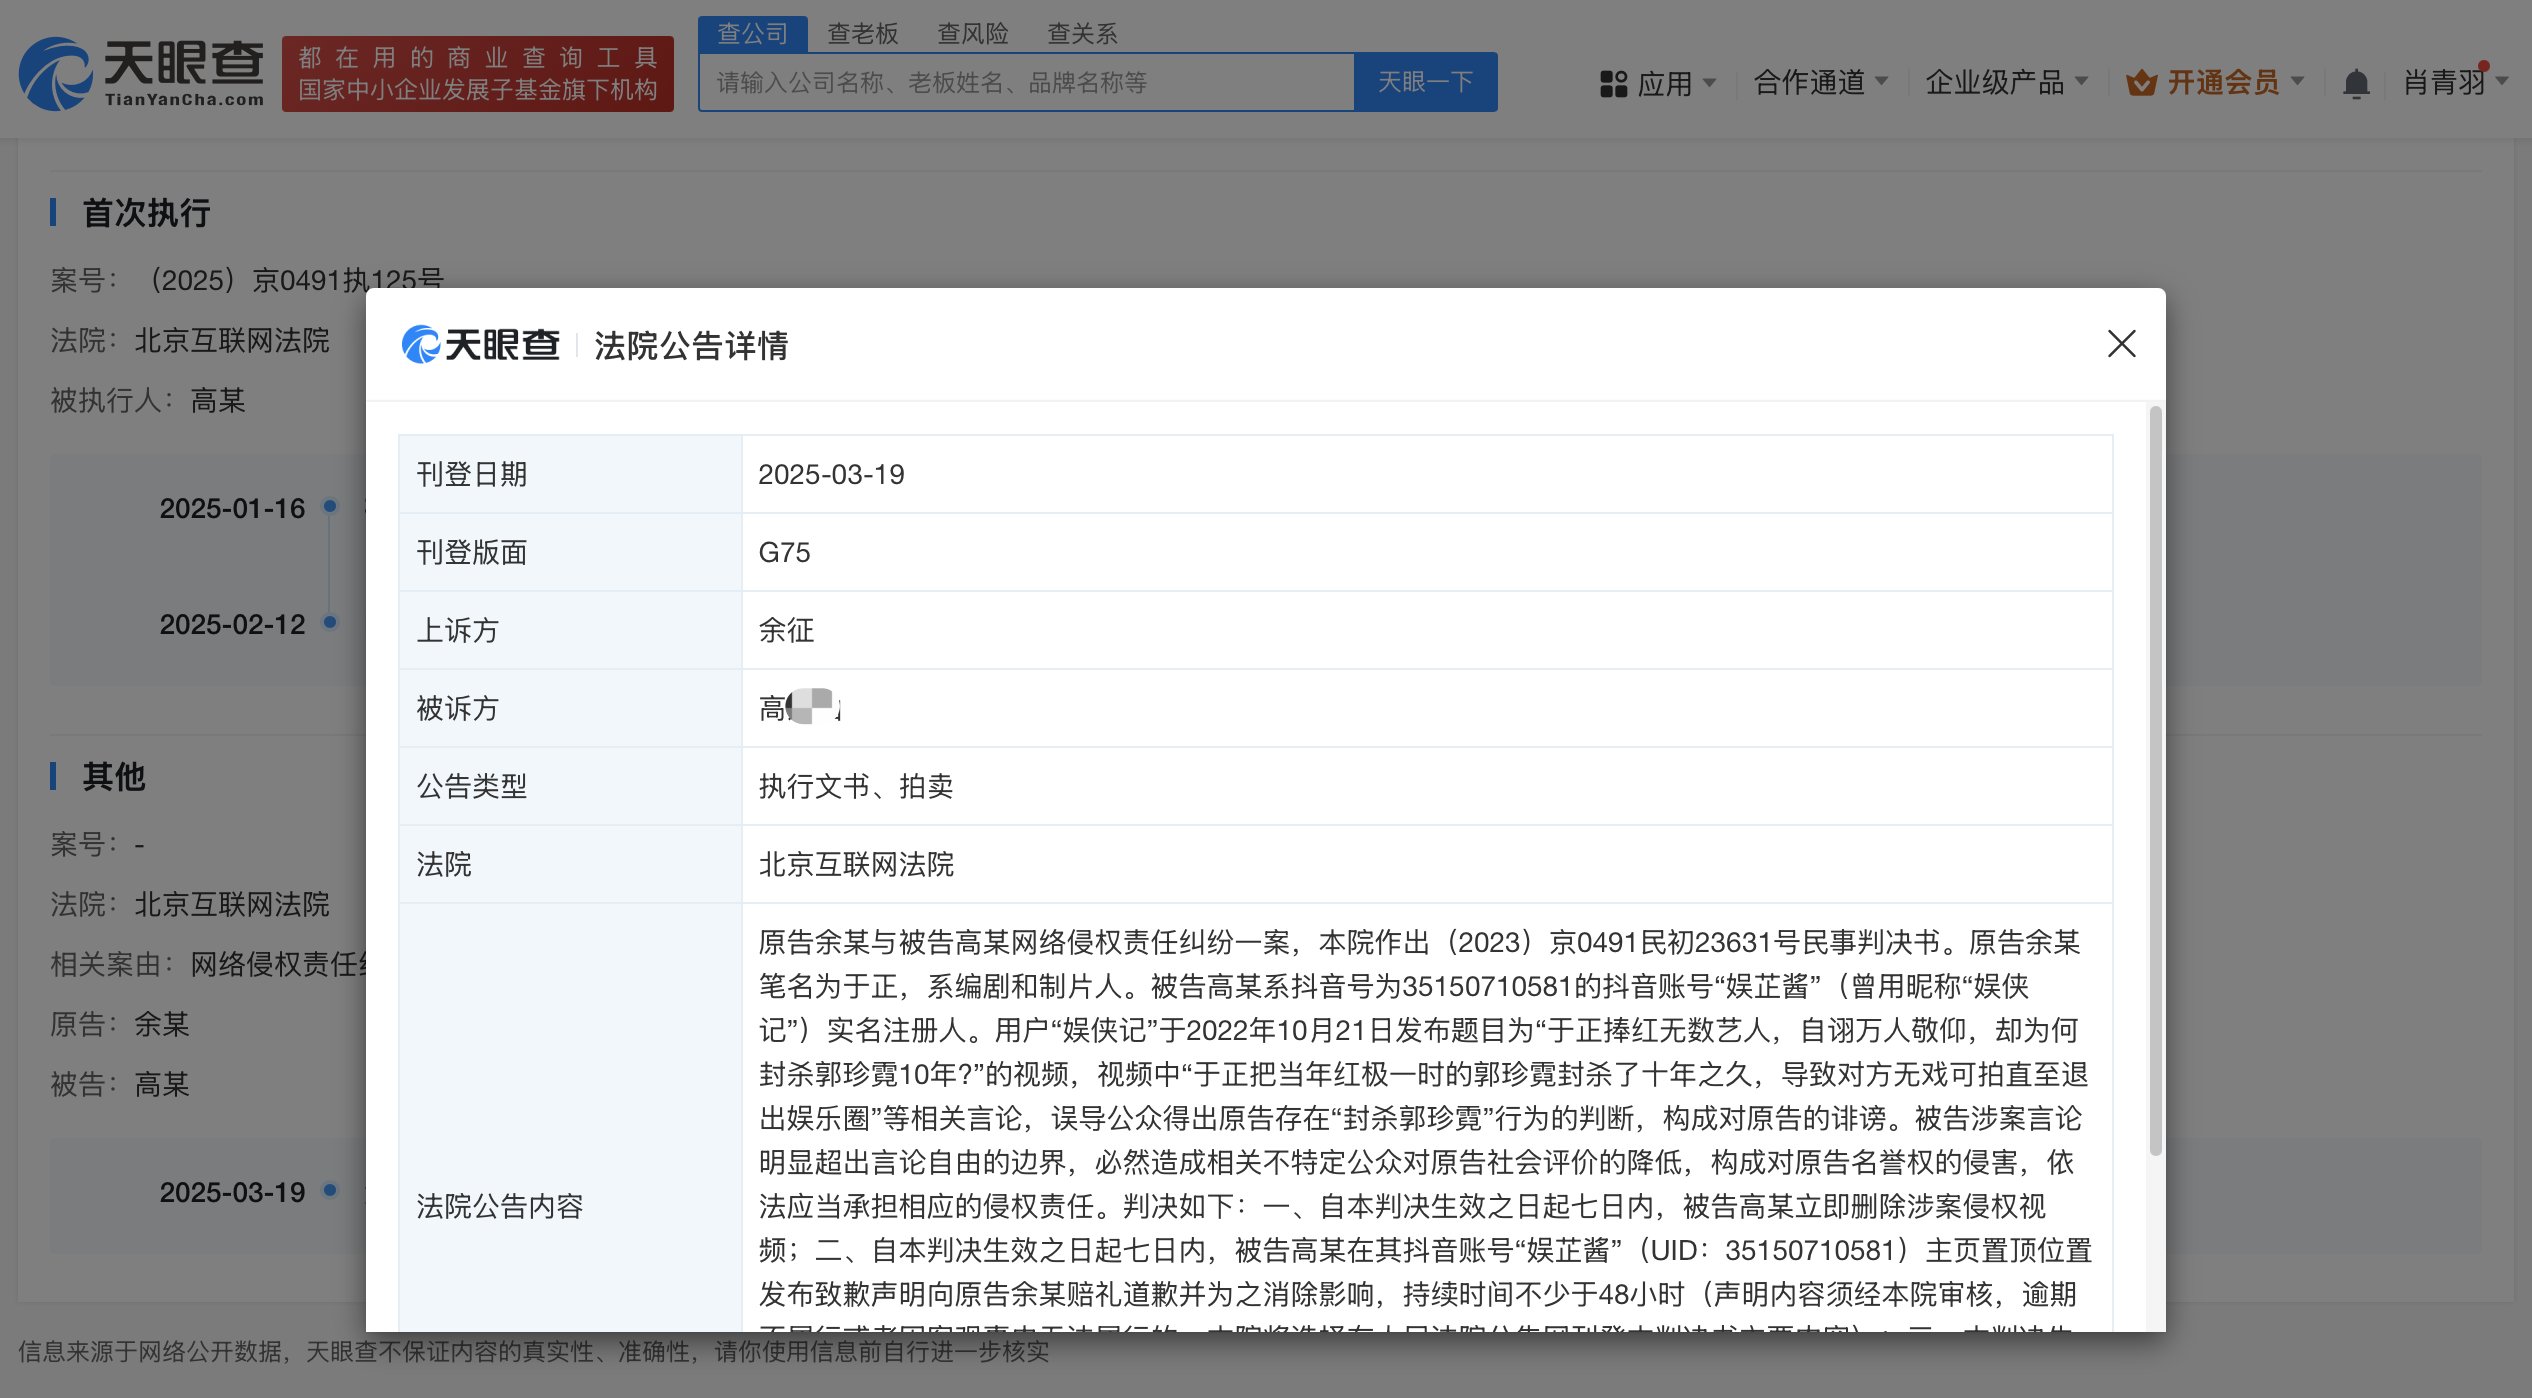Click case number (2025)京0491执125号
2532x1398 pixels.
(296, 280)
